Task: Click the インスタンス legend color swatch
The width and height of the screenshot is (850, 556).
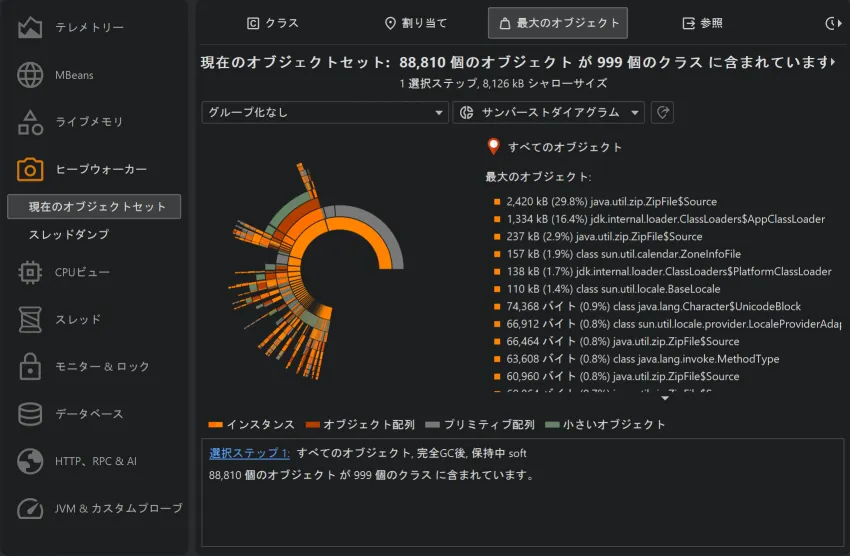Action: click(216, 425)
